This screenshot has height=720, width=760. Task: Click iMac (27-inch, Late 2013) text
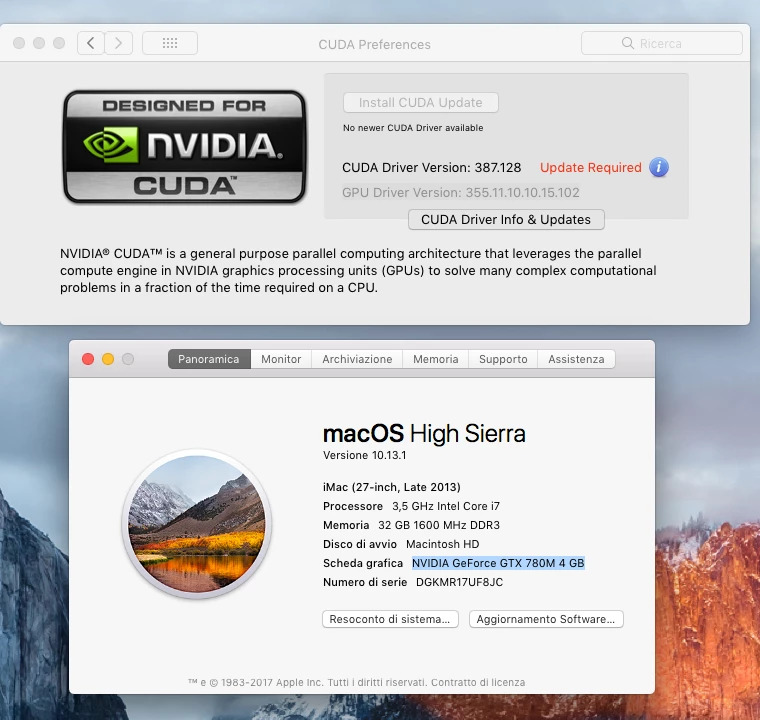coord(392,487)
